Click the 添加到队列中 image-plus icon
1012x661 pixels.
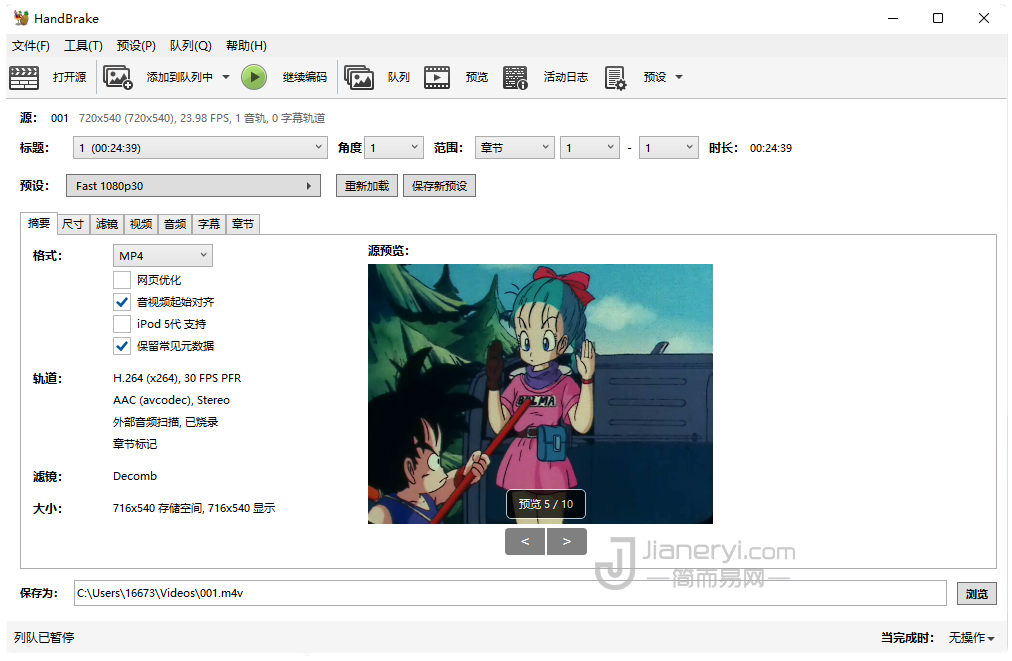(117, 77)
